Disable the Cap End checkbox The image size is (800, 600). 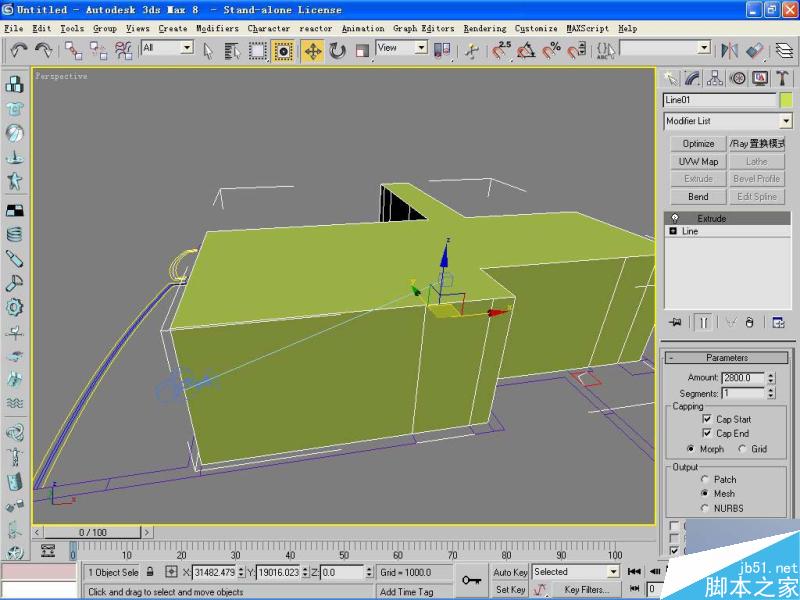click(706, 433)
